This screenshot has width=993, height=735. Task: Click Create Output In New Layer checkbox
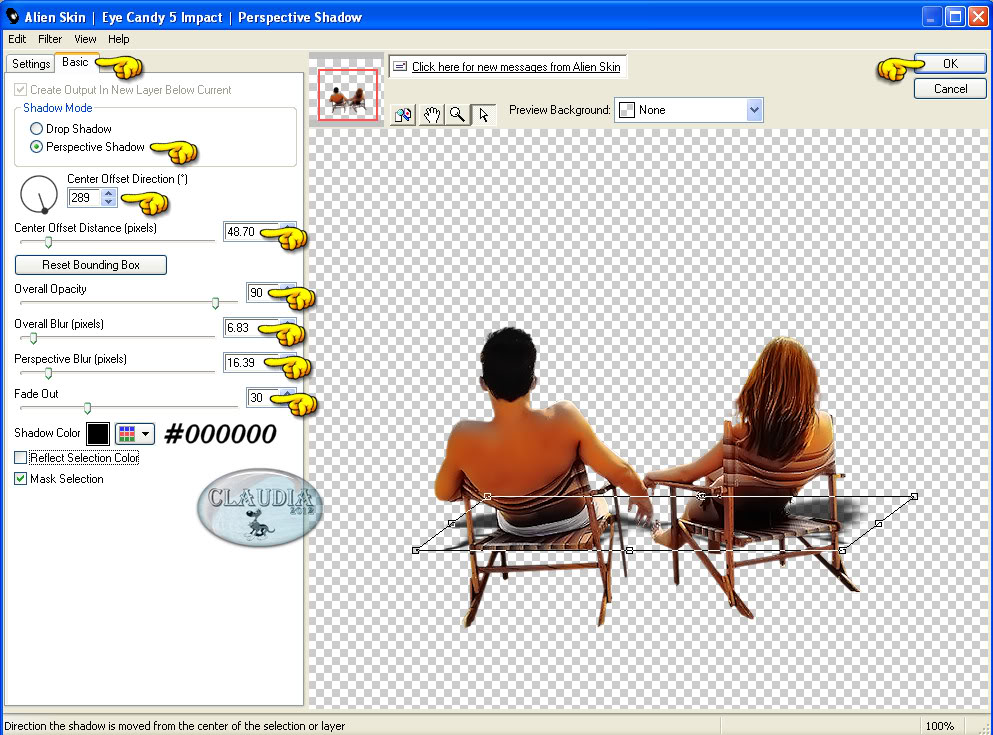click(x=20, y=90)
